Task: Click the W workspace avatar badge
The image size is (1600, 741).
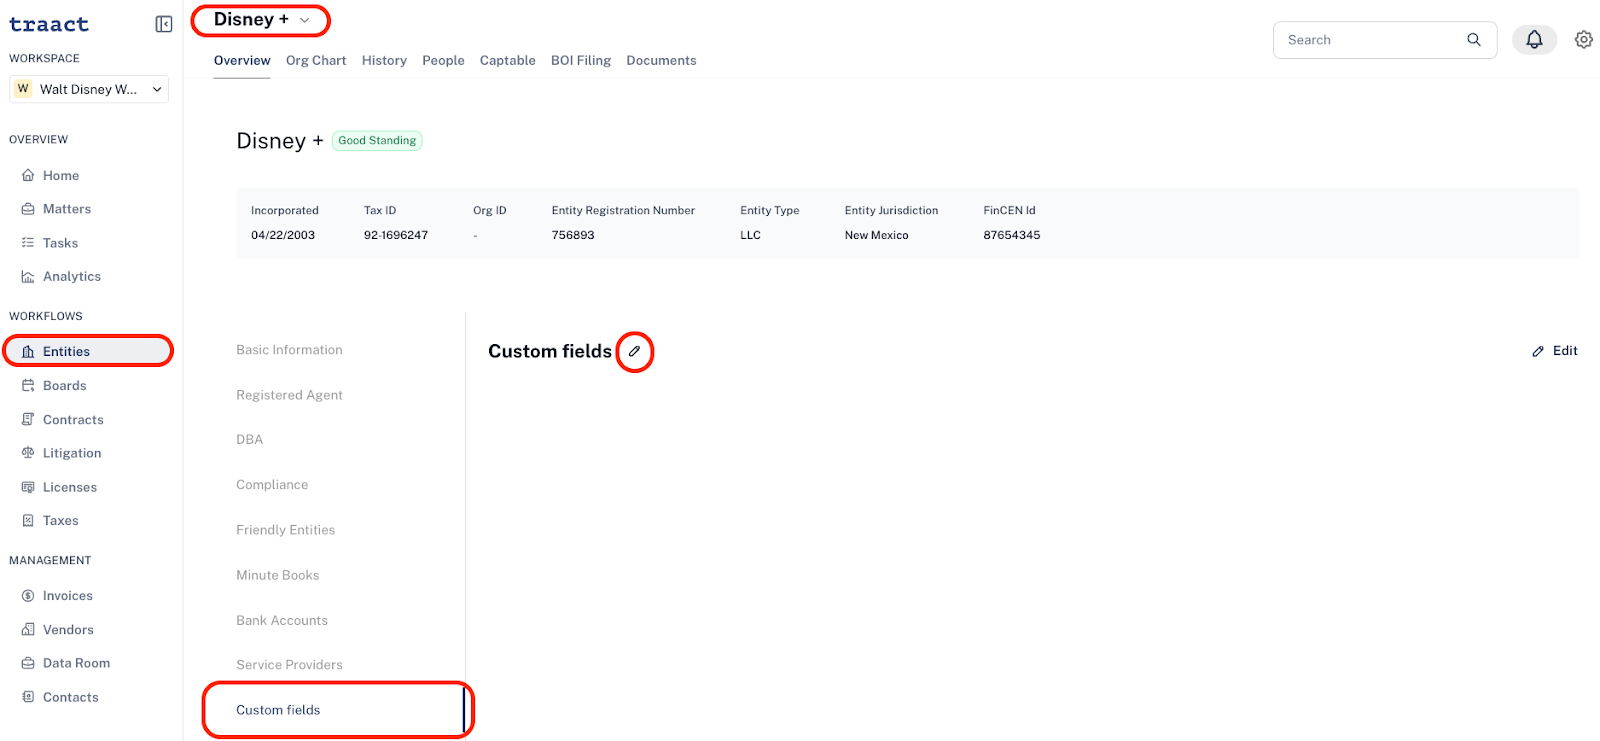Action: pyautogui.click(x=23, y=89)
